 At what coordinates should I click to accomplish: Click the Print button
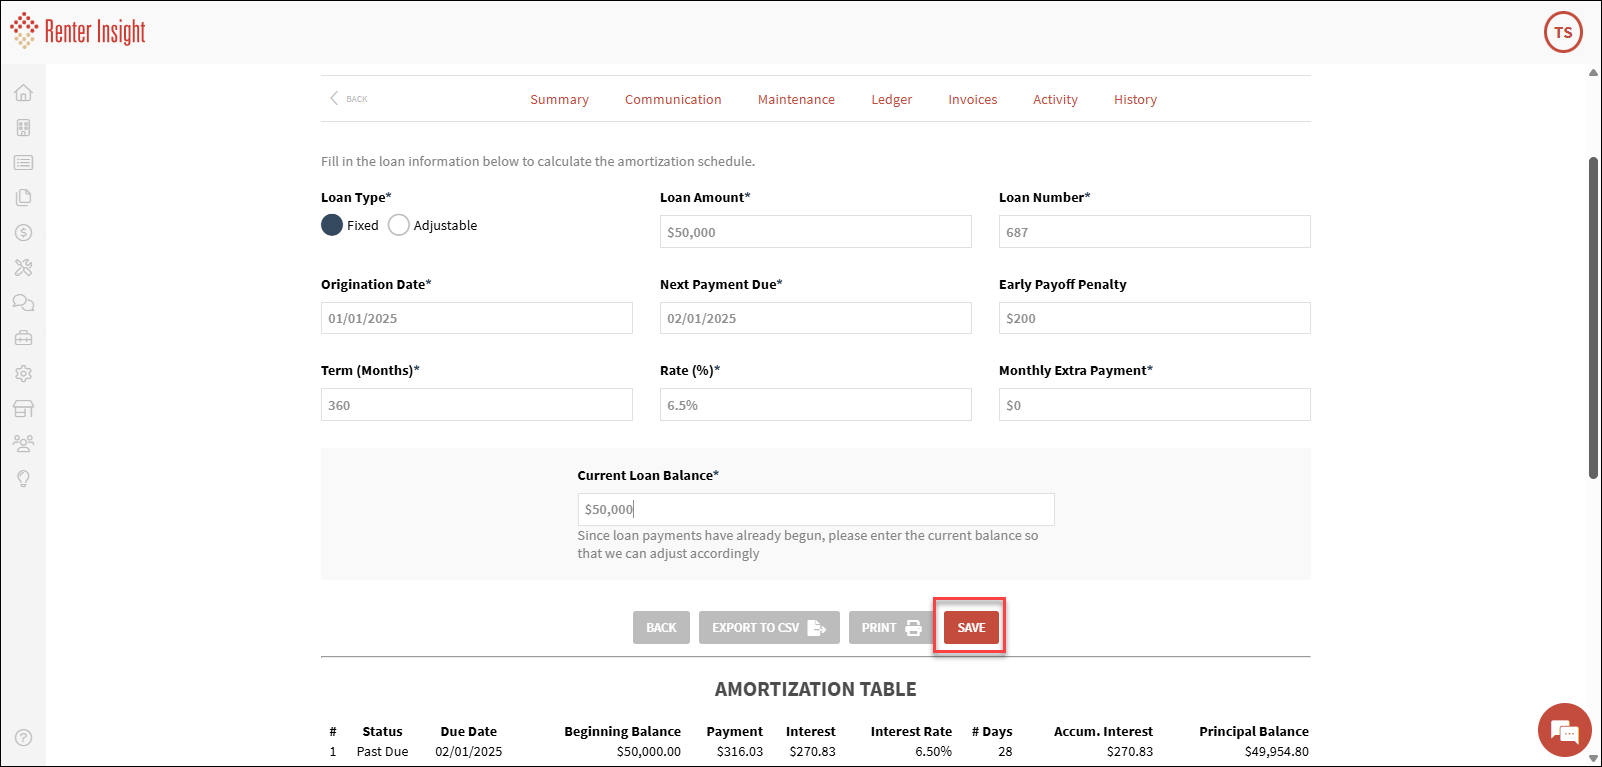[x=890, y=627]
